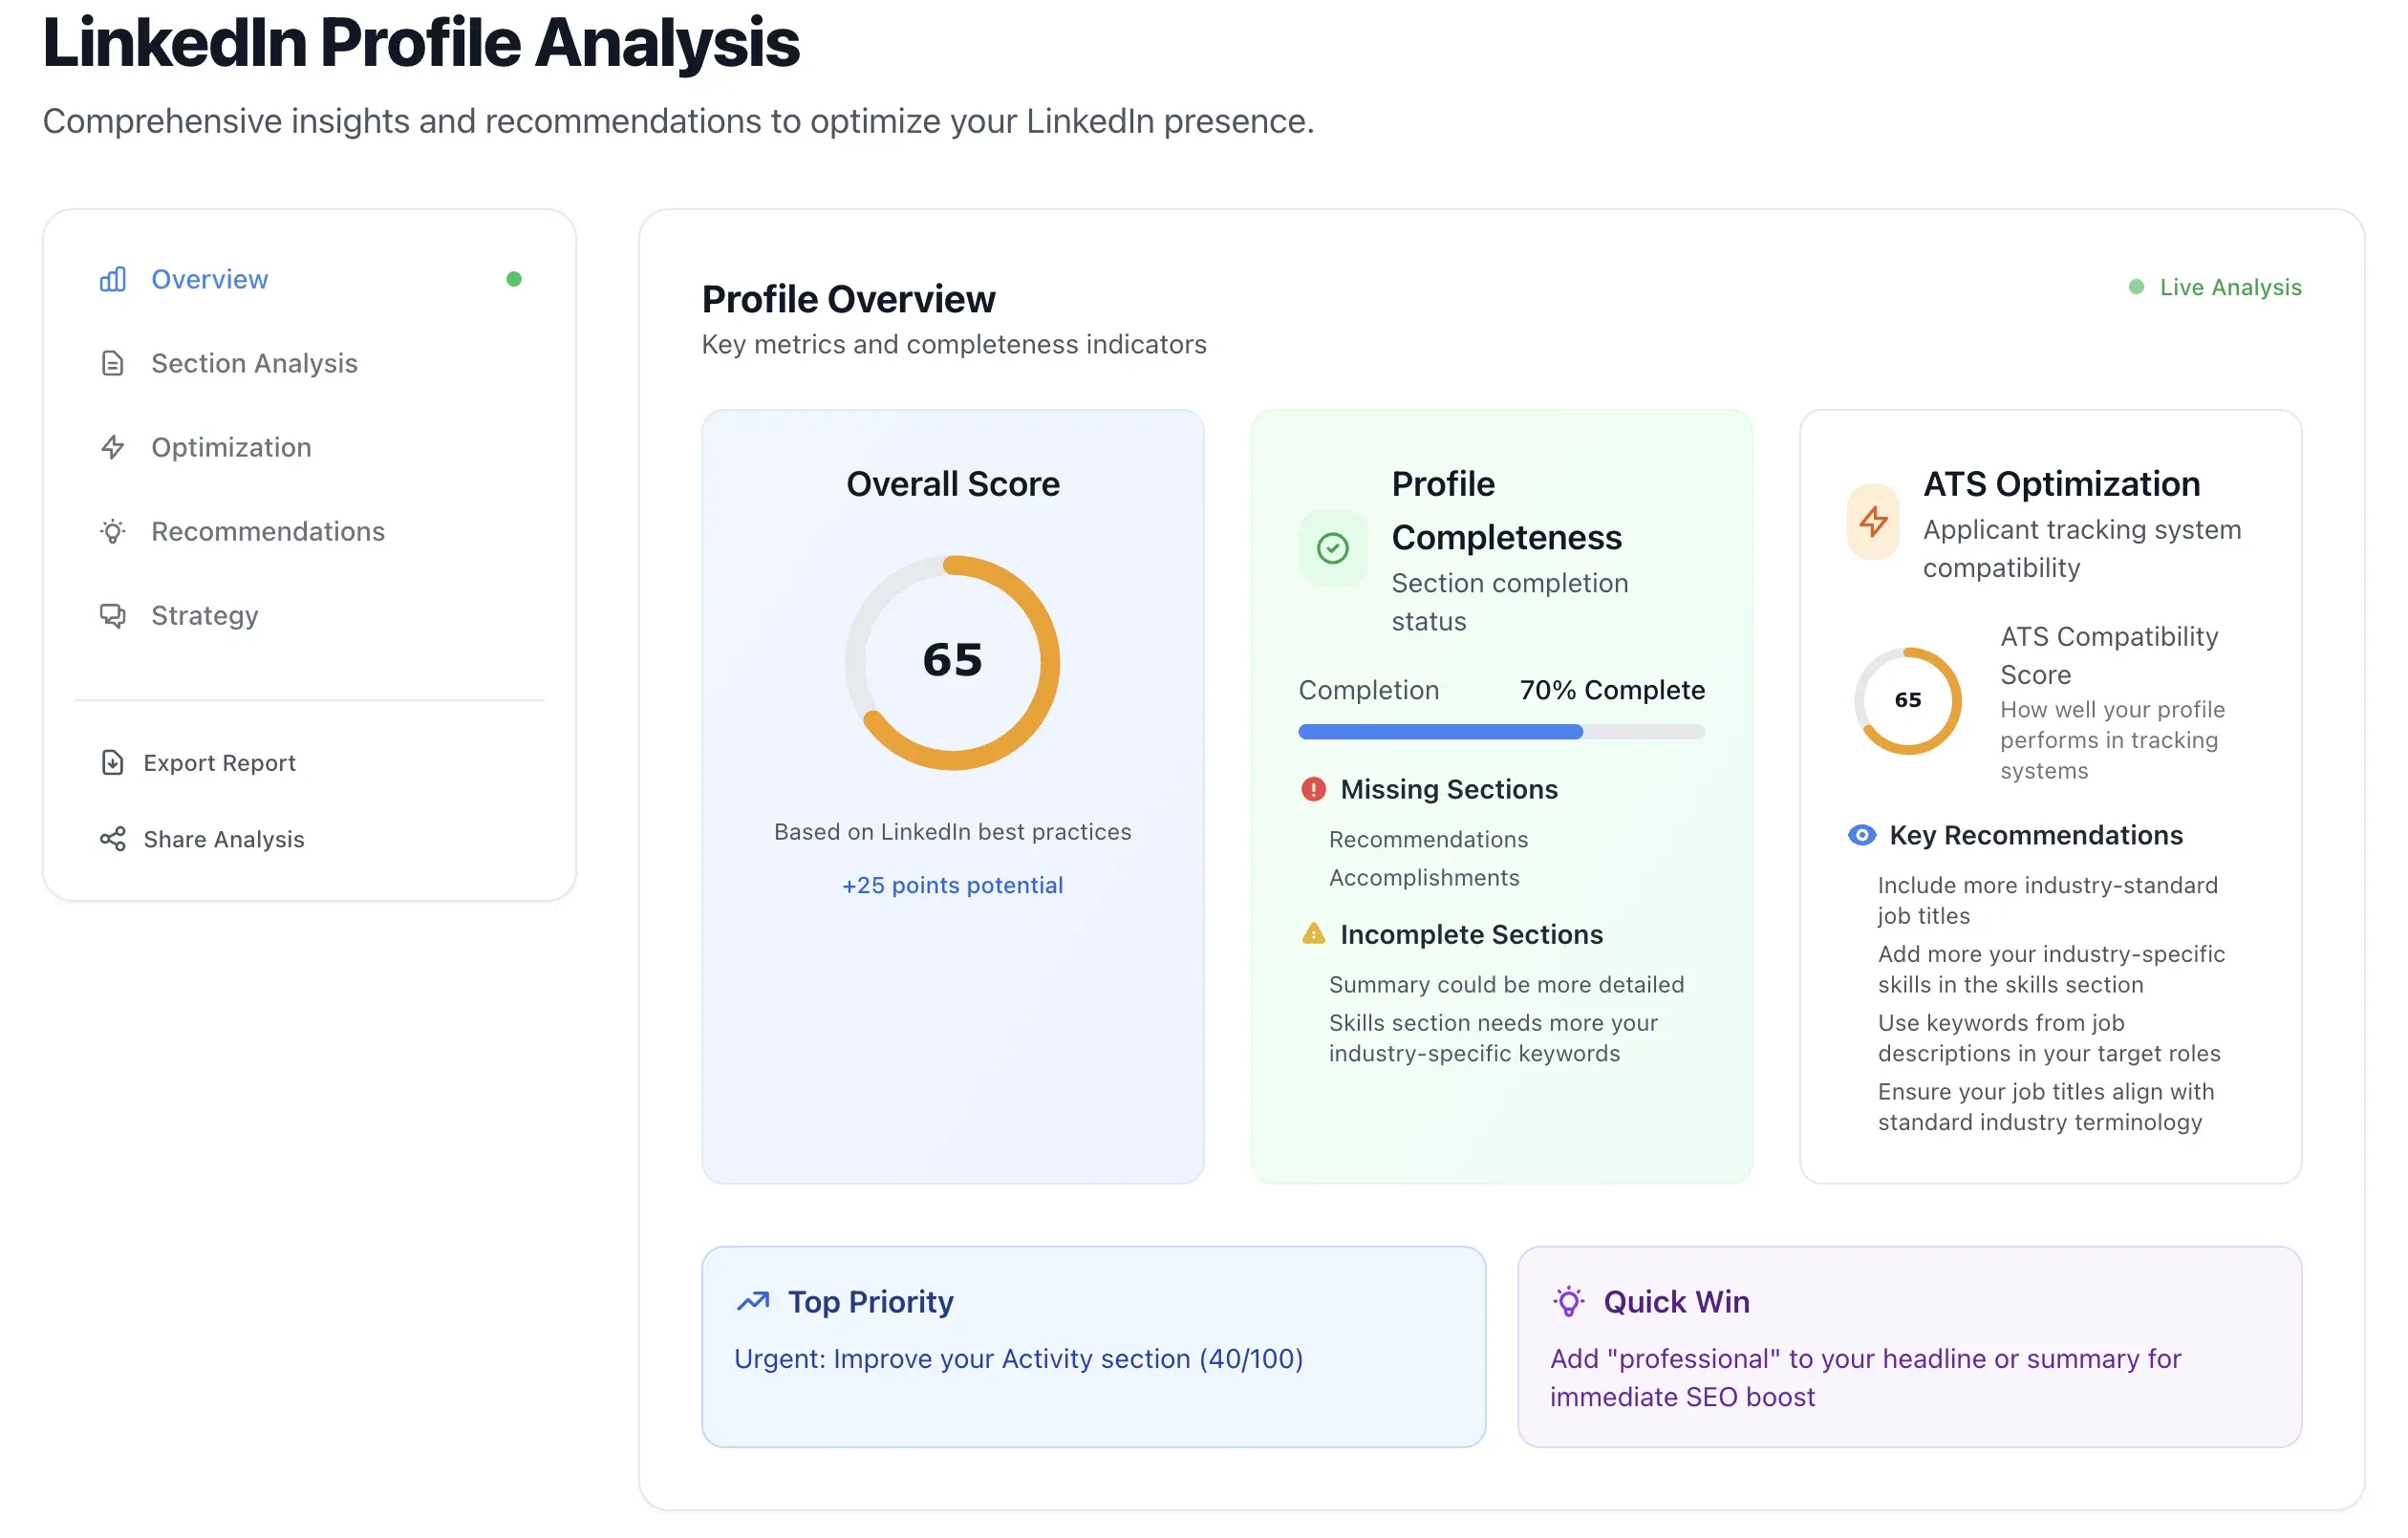Image resolution: width=2408 pixels, height=1538 pixels.
Task: Click the ATS Compatibility Score label
Action: point(2109,656)
